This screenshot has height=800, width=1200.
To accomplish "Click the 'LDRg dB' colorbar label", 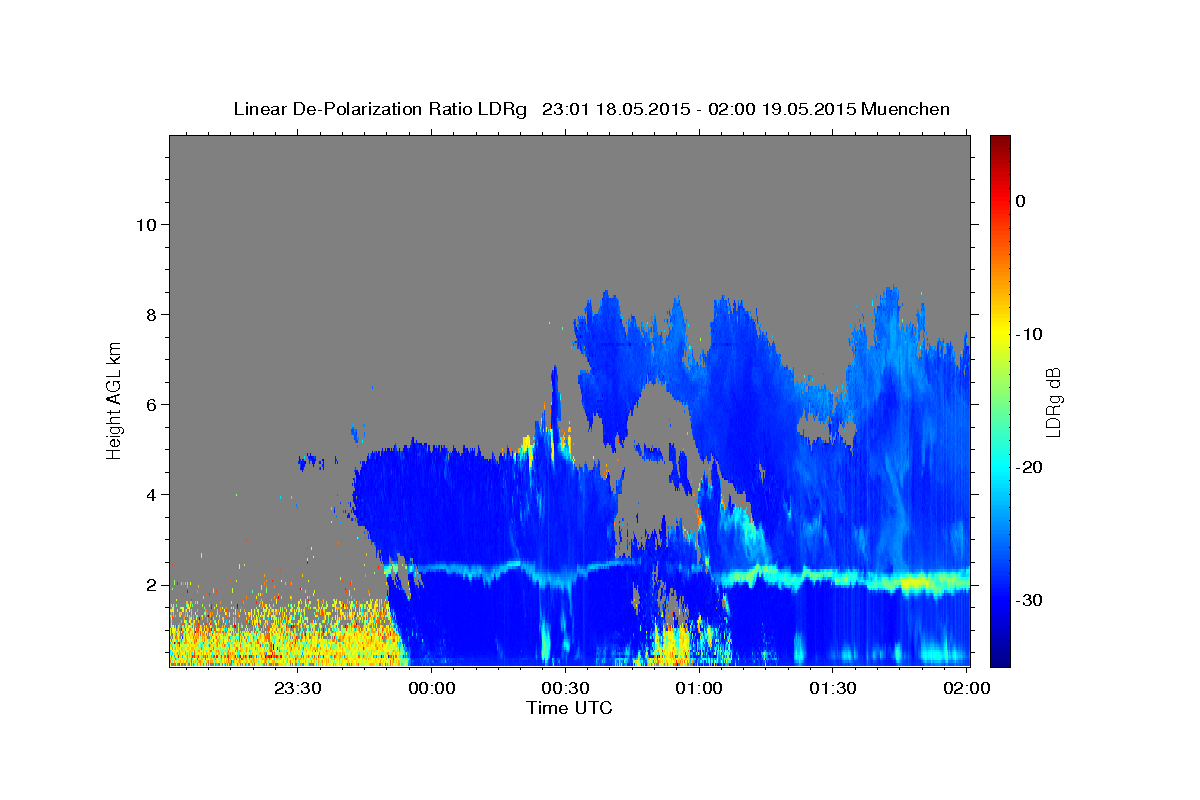I will click(1053, 402).
